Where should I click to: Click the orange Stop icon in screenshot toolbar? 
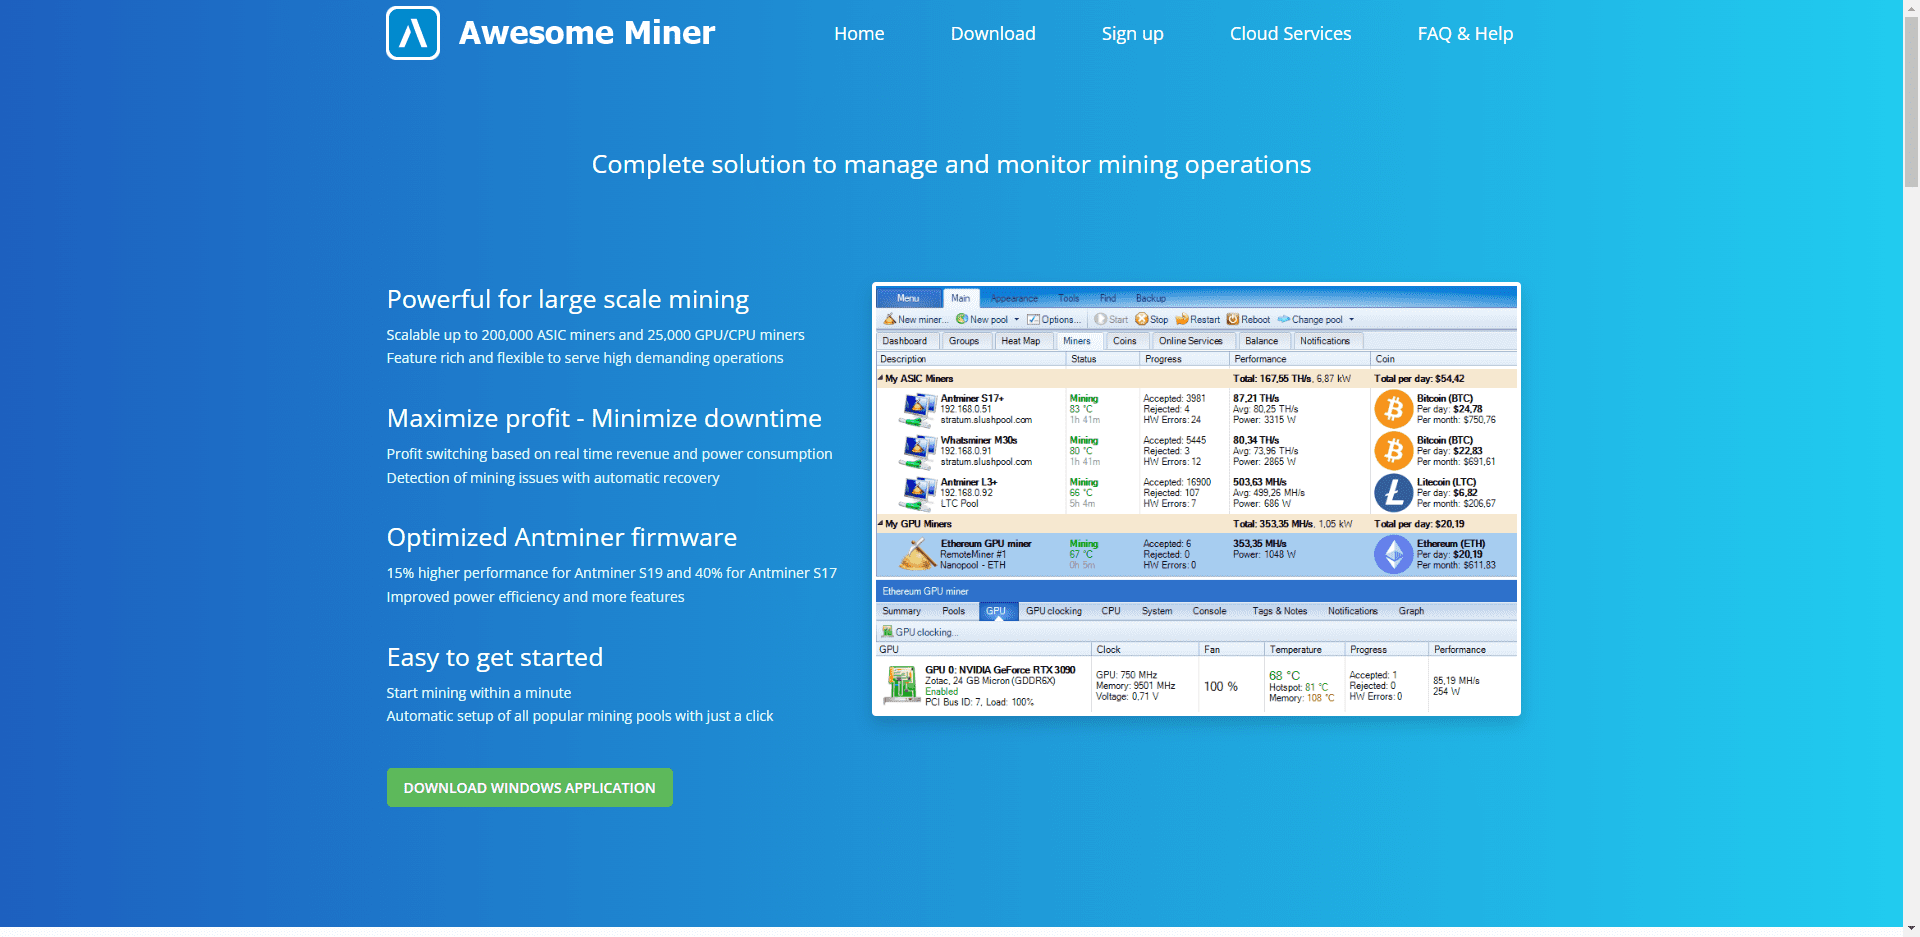[x=1141, y=320]
